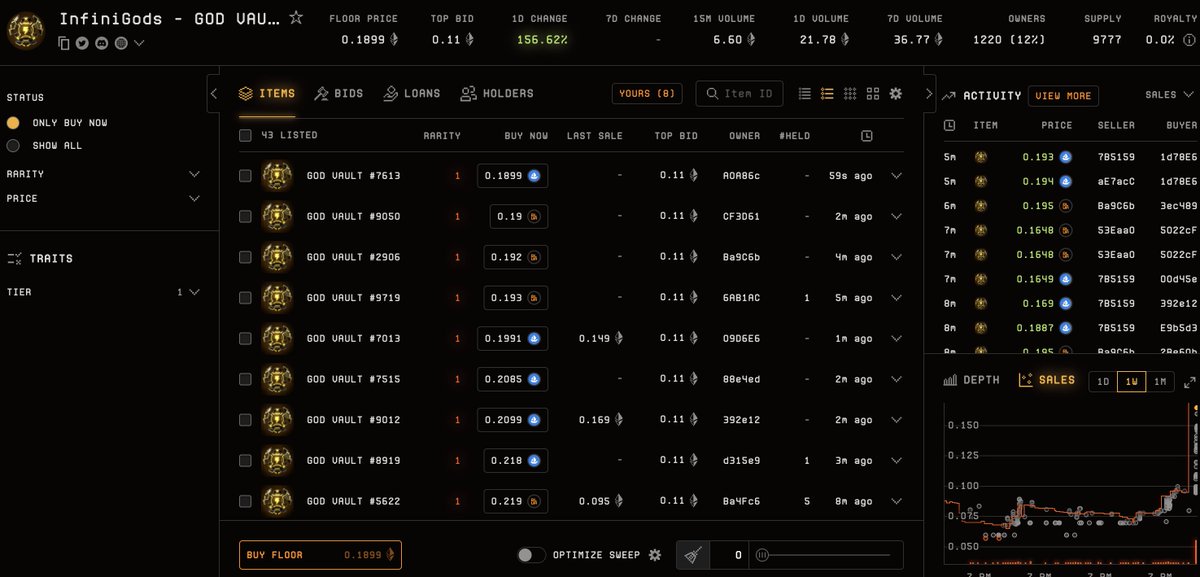Expand row details for GOD VAULT #7515
This screenshot has width=1200, height=577.
[896, 380]
